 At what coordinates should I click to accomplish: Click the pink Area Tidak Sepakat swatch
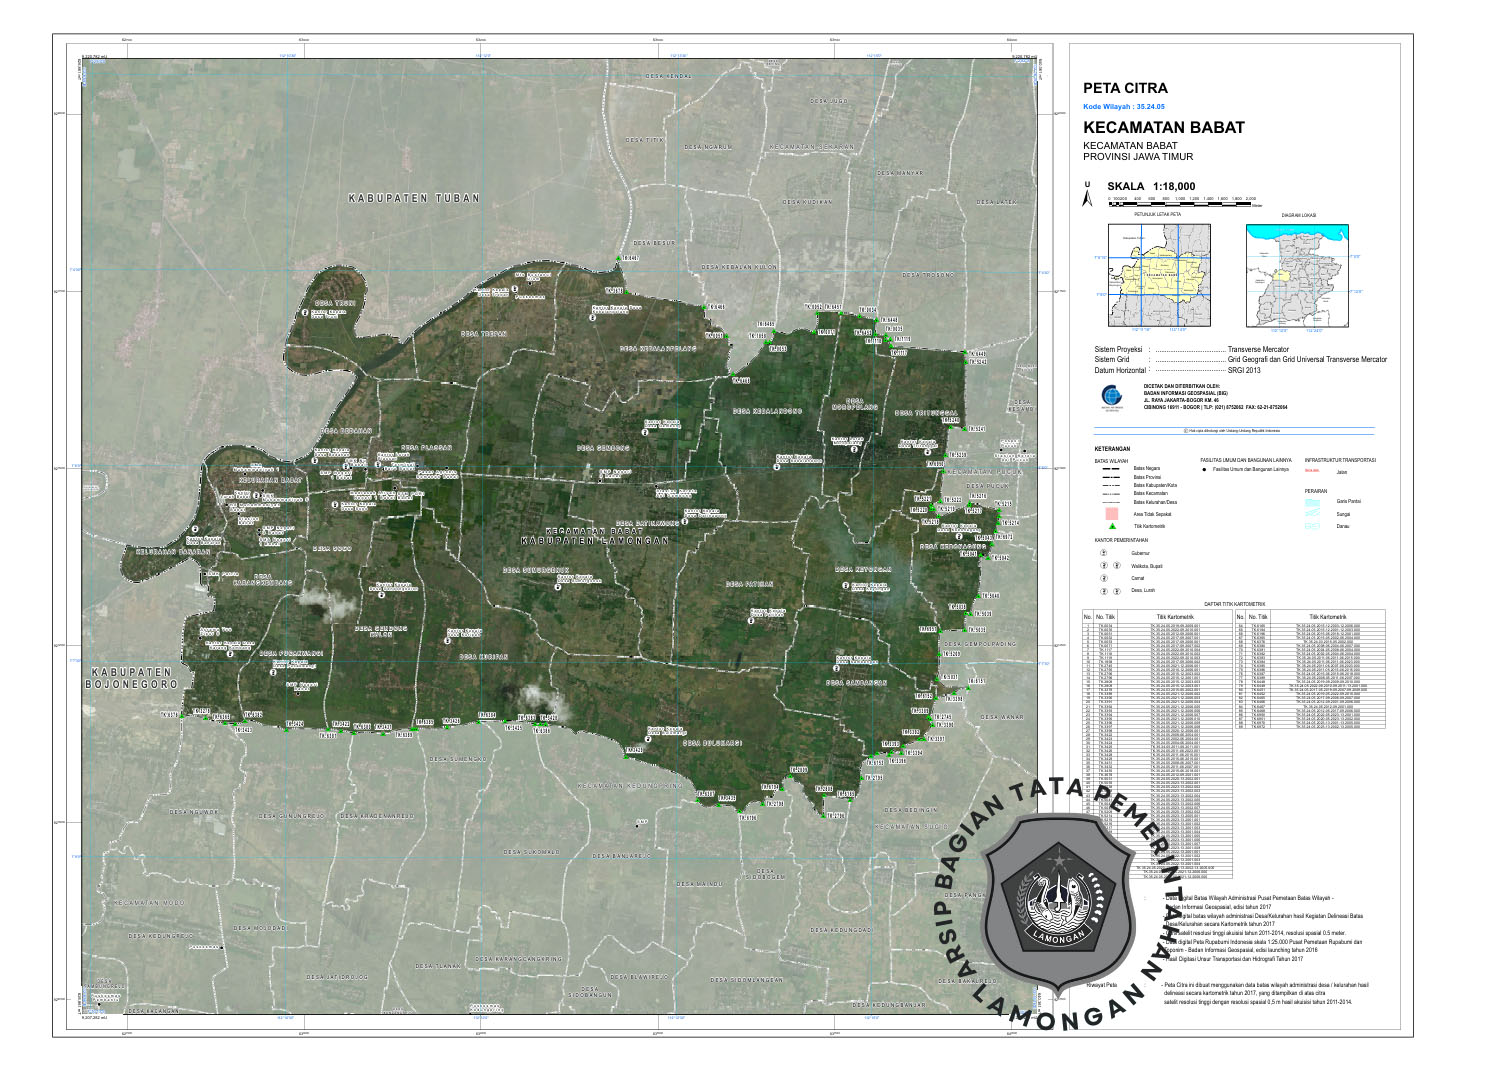click(x=1111, y=513)
